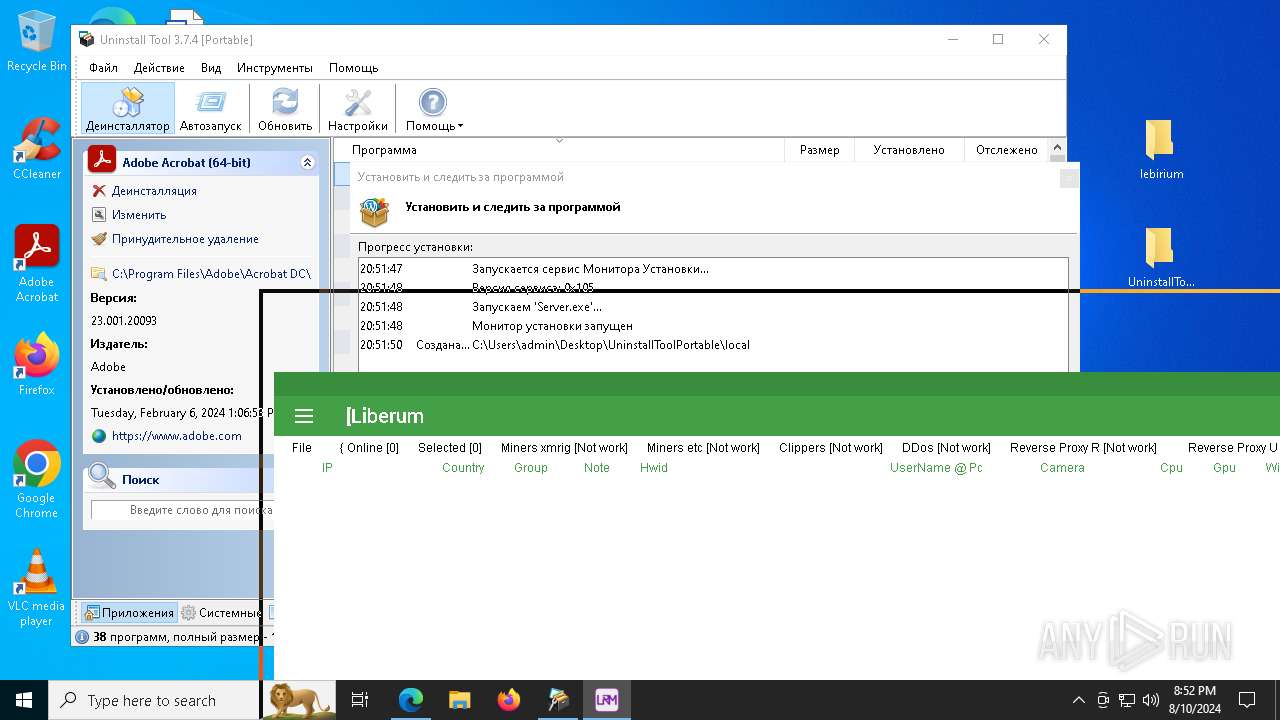Viewport: 1280px width, 720px height.
Task: Select the 'Монитор установки запущен' log row
Action: [712, 326]
